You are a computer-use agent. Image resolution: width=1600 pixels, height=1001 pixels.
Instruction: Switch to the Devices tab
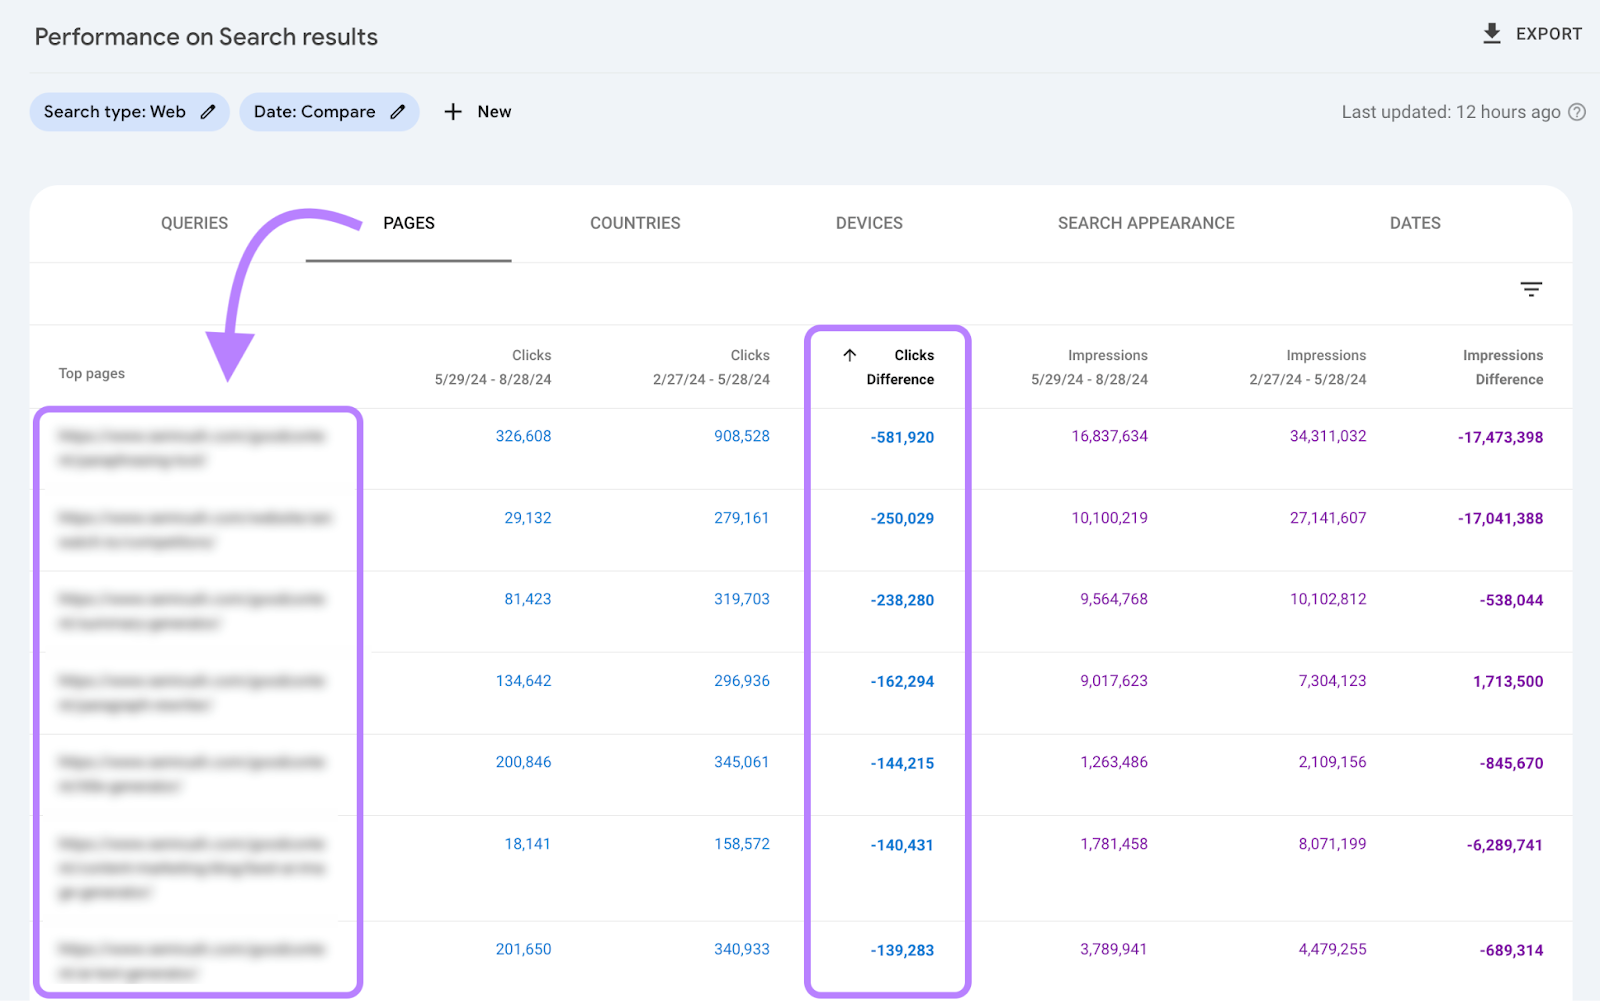click(x=869, y=223)
